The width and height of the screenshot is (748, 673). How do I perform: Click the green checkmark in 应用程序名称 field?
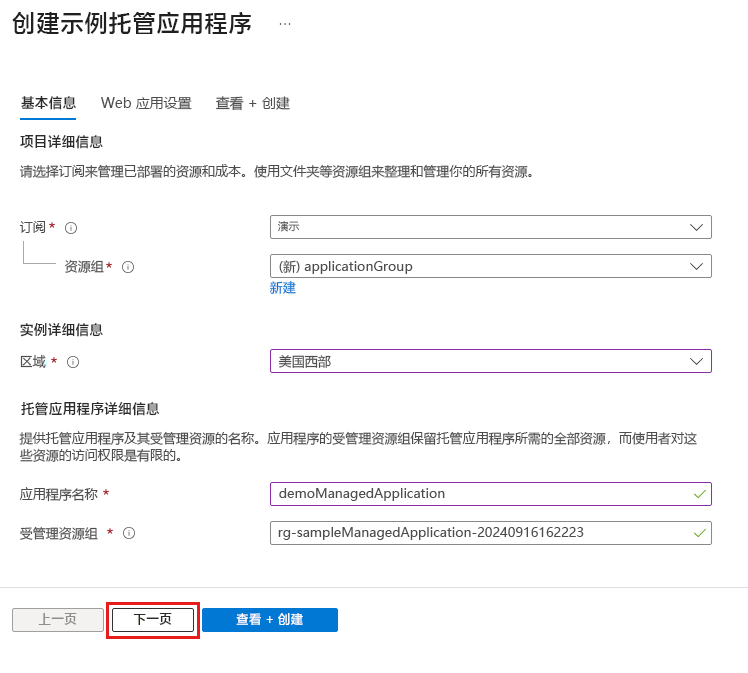pyautogui.click(x=699, y=494)
